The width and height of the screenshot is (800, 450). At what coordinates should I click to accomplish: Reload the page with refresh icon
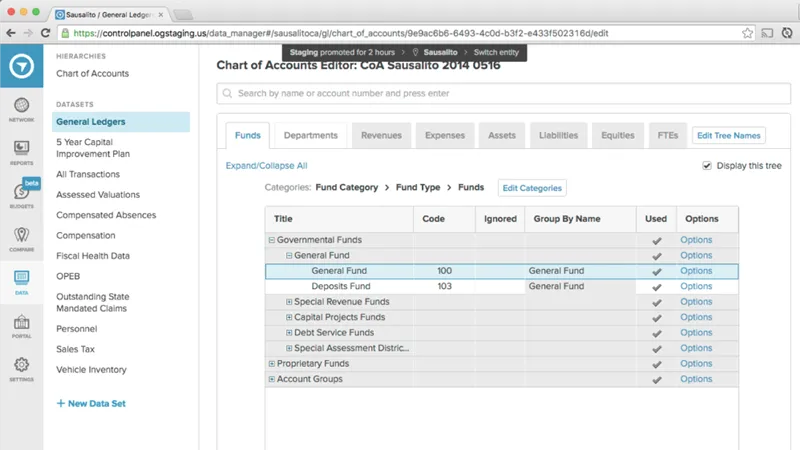click(x=45, y=33)
